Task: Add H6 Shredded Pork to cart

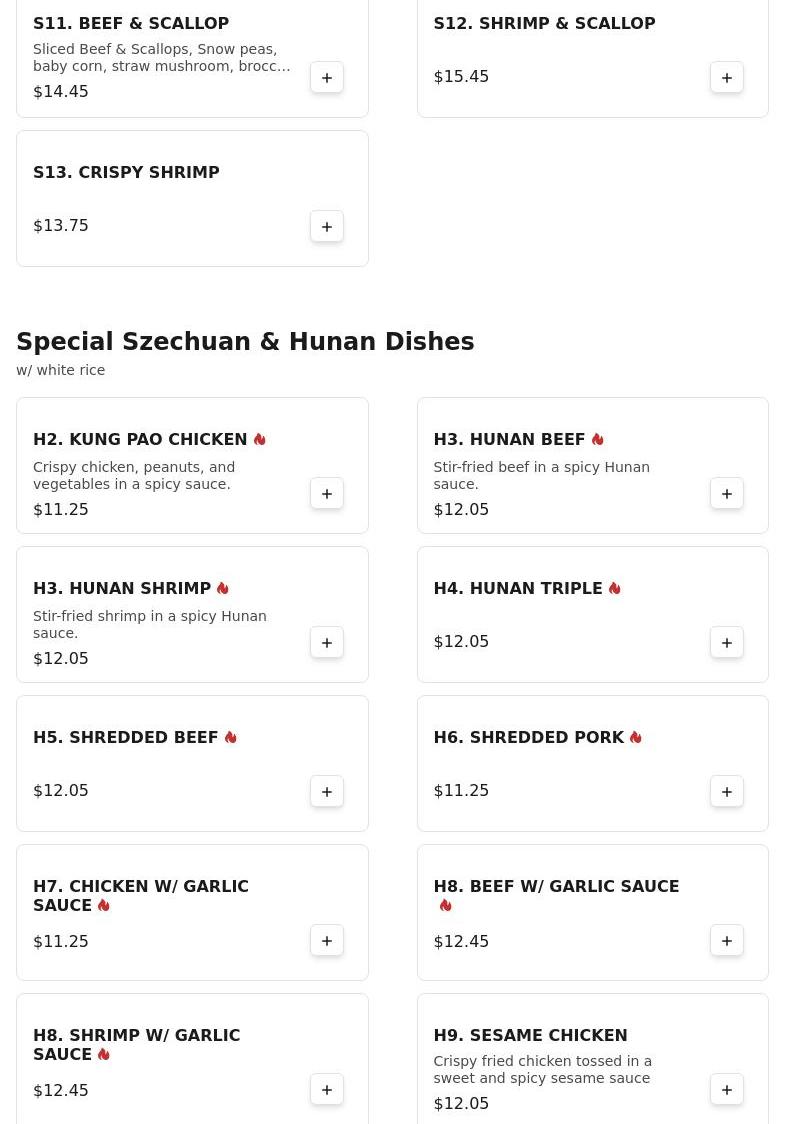Action: click(727, 792)
